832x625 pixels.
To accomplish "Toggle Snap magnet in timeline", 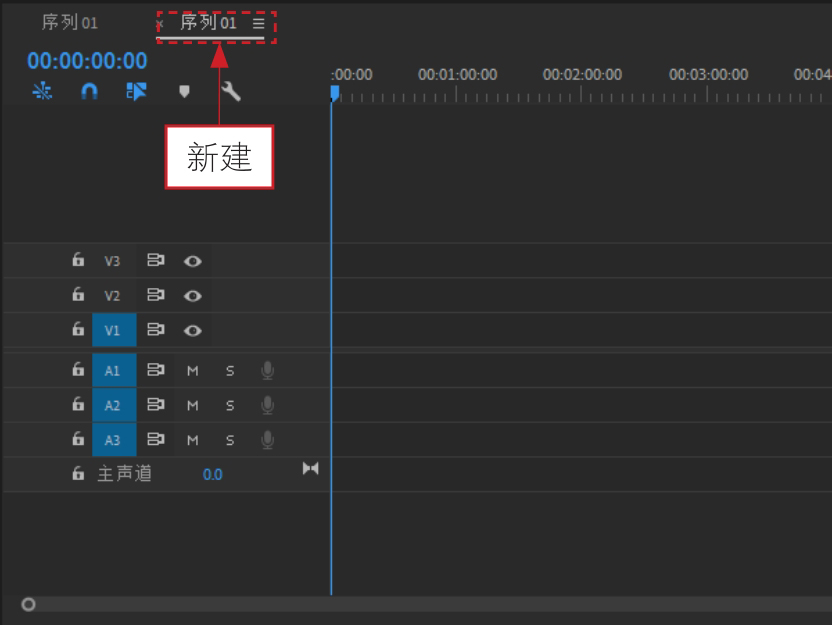I will [89, 91].
